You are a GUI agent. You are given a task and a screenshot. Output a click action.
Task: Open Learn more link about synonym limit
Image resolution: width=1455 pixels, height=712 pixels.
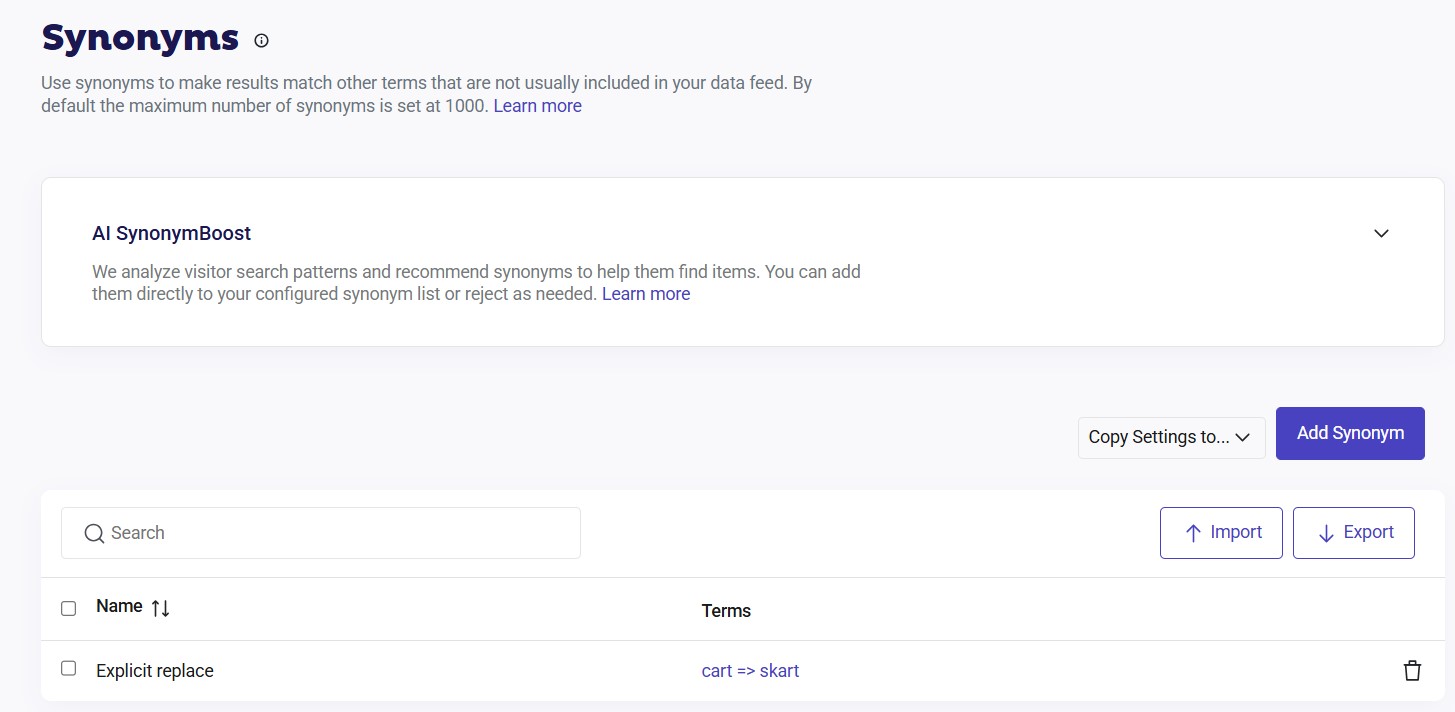click(537, 106)
